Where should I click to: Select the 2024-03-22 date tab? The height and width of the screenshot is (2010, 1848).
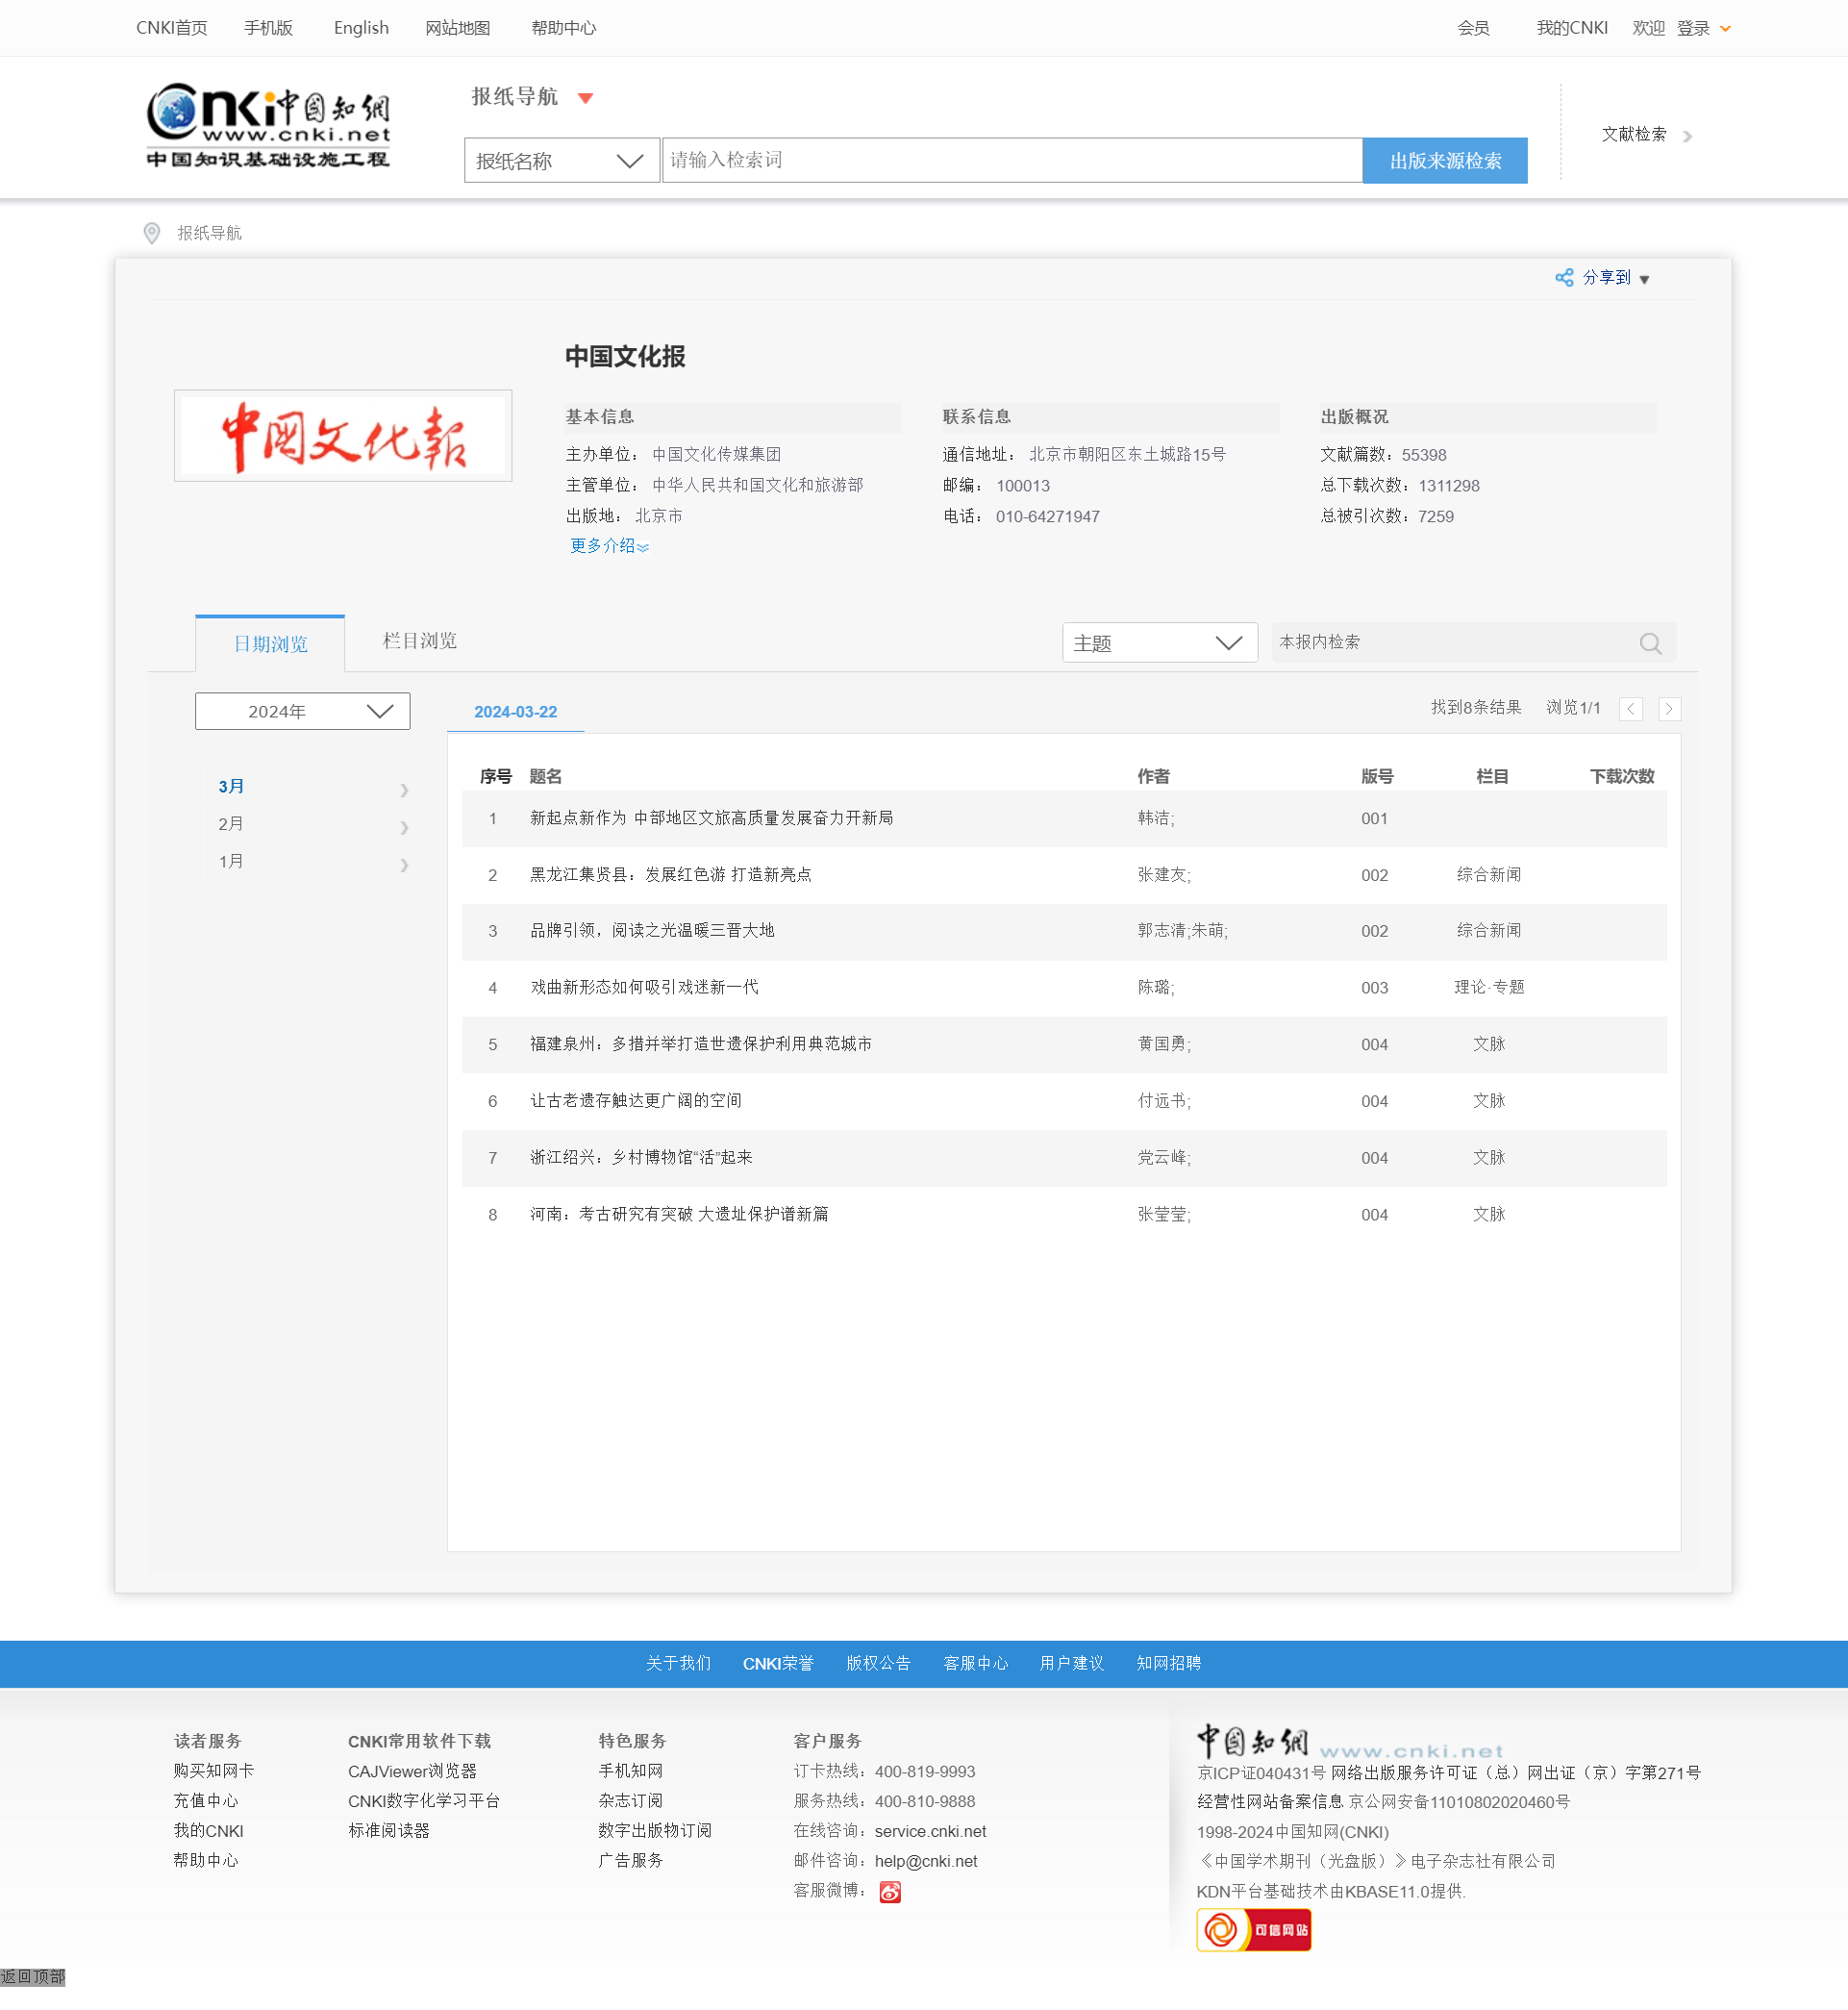point(515,712)
